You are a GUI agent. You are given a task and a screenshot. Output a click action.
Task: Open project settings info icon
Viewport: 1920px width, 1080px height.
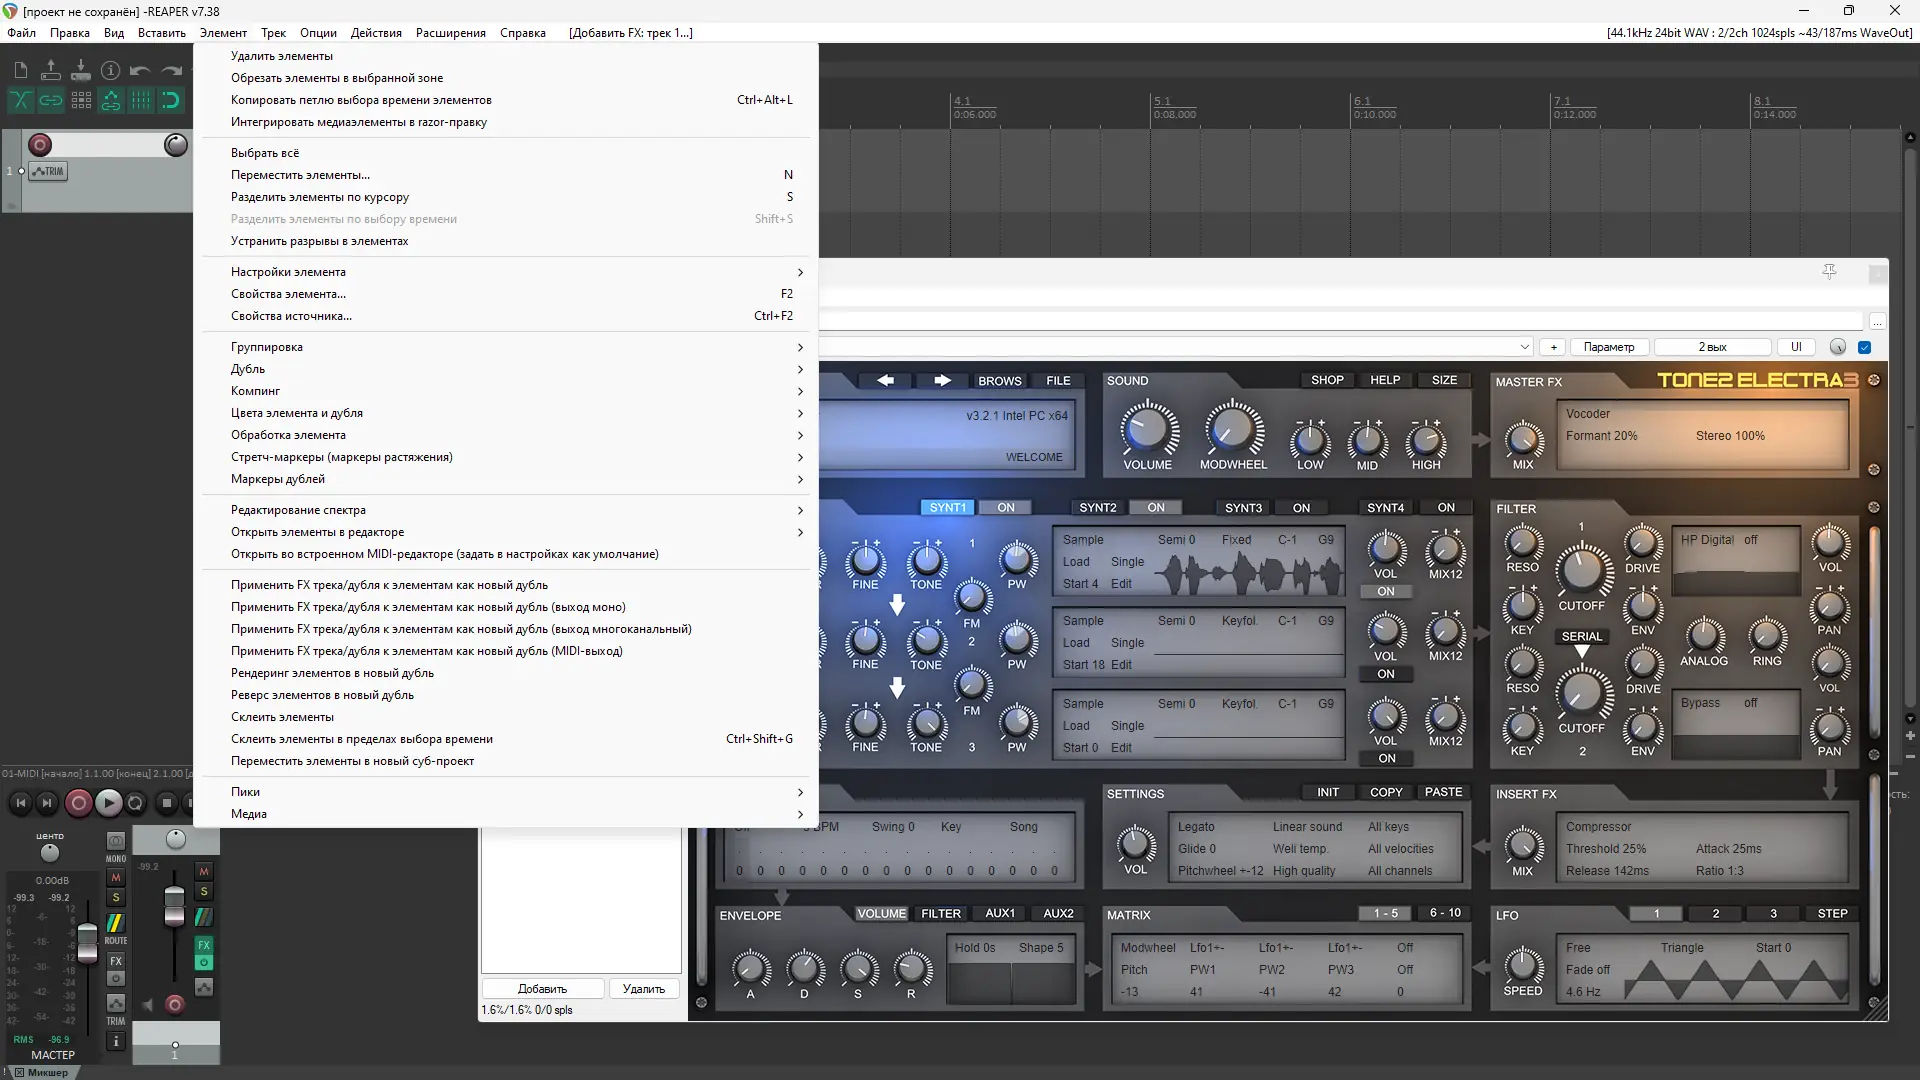(111, 70)
